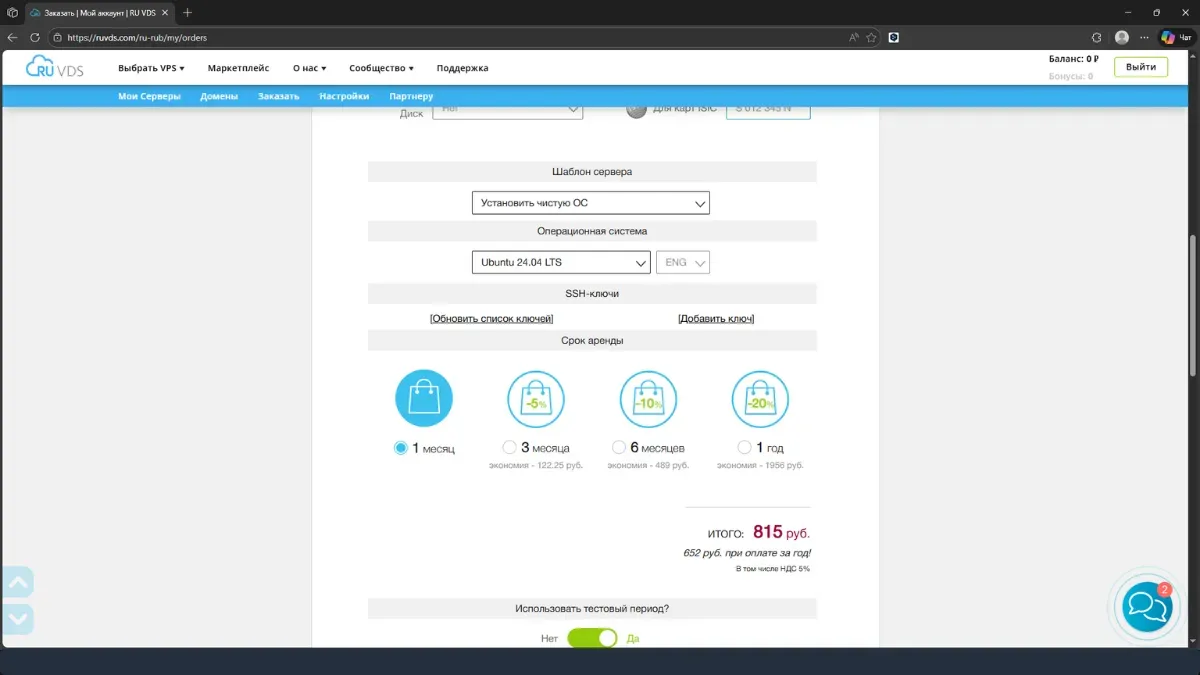This screenshot has width=1200, height=675.
Task: Open the Выбрать VPS menu
Action: pyautogui.click(x=151, y=68)
